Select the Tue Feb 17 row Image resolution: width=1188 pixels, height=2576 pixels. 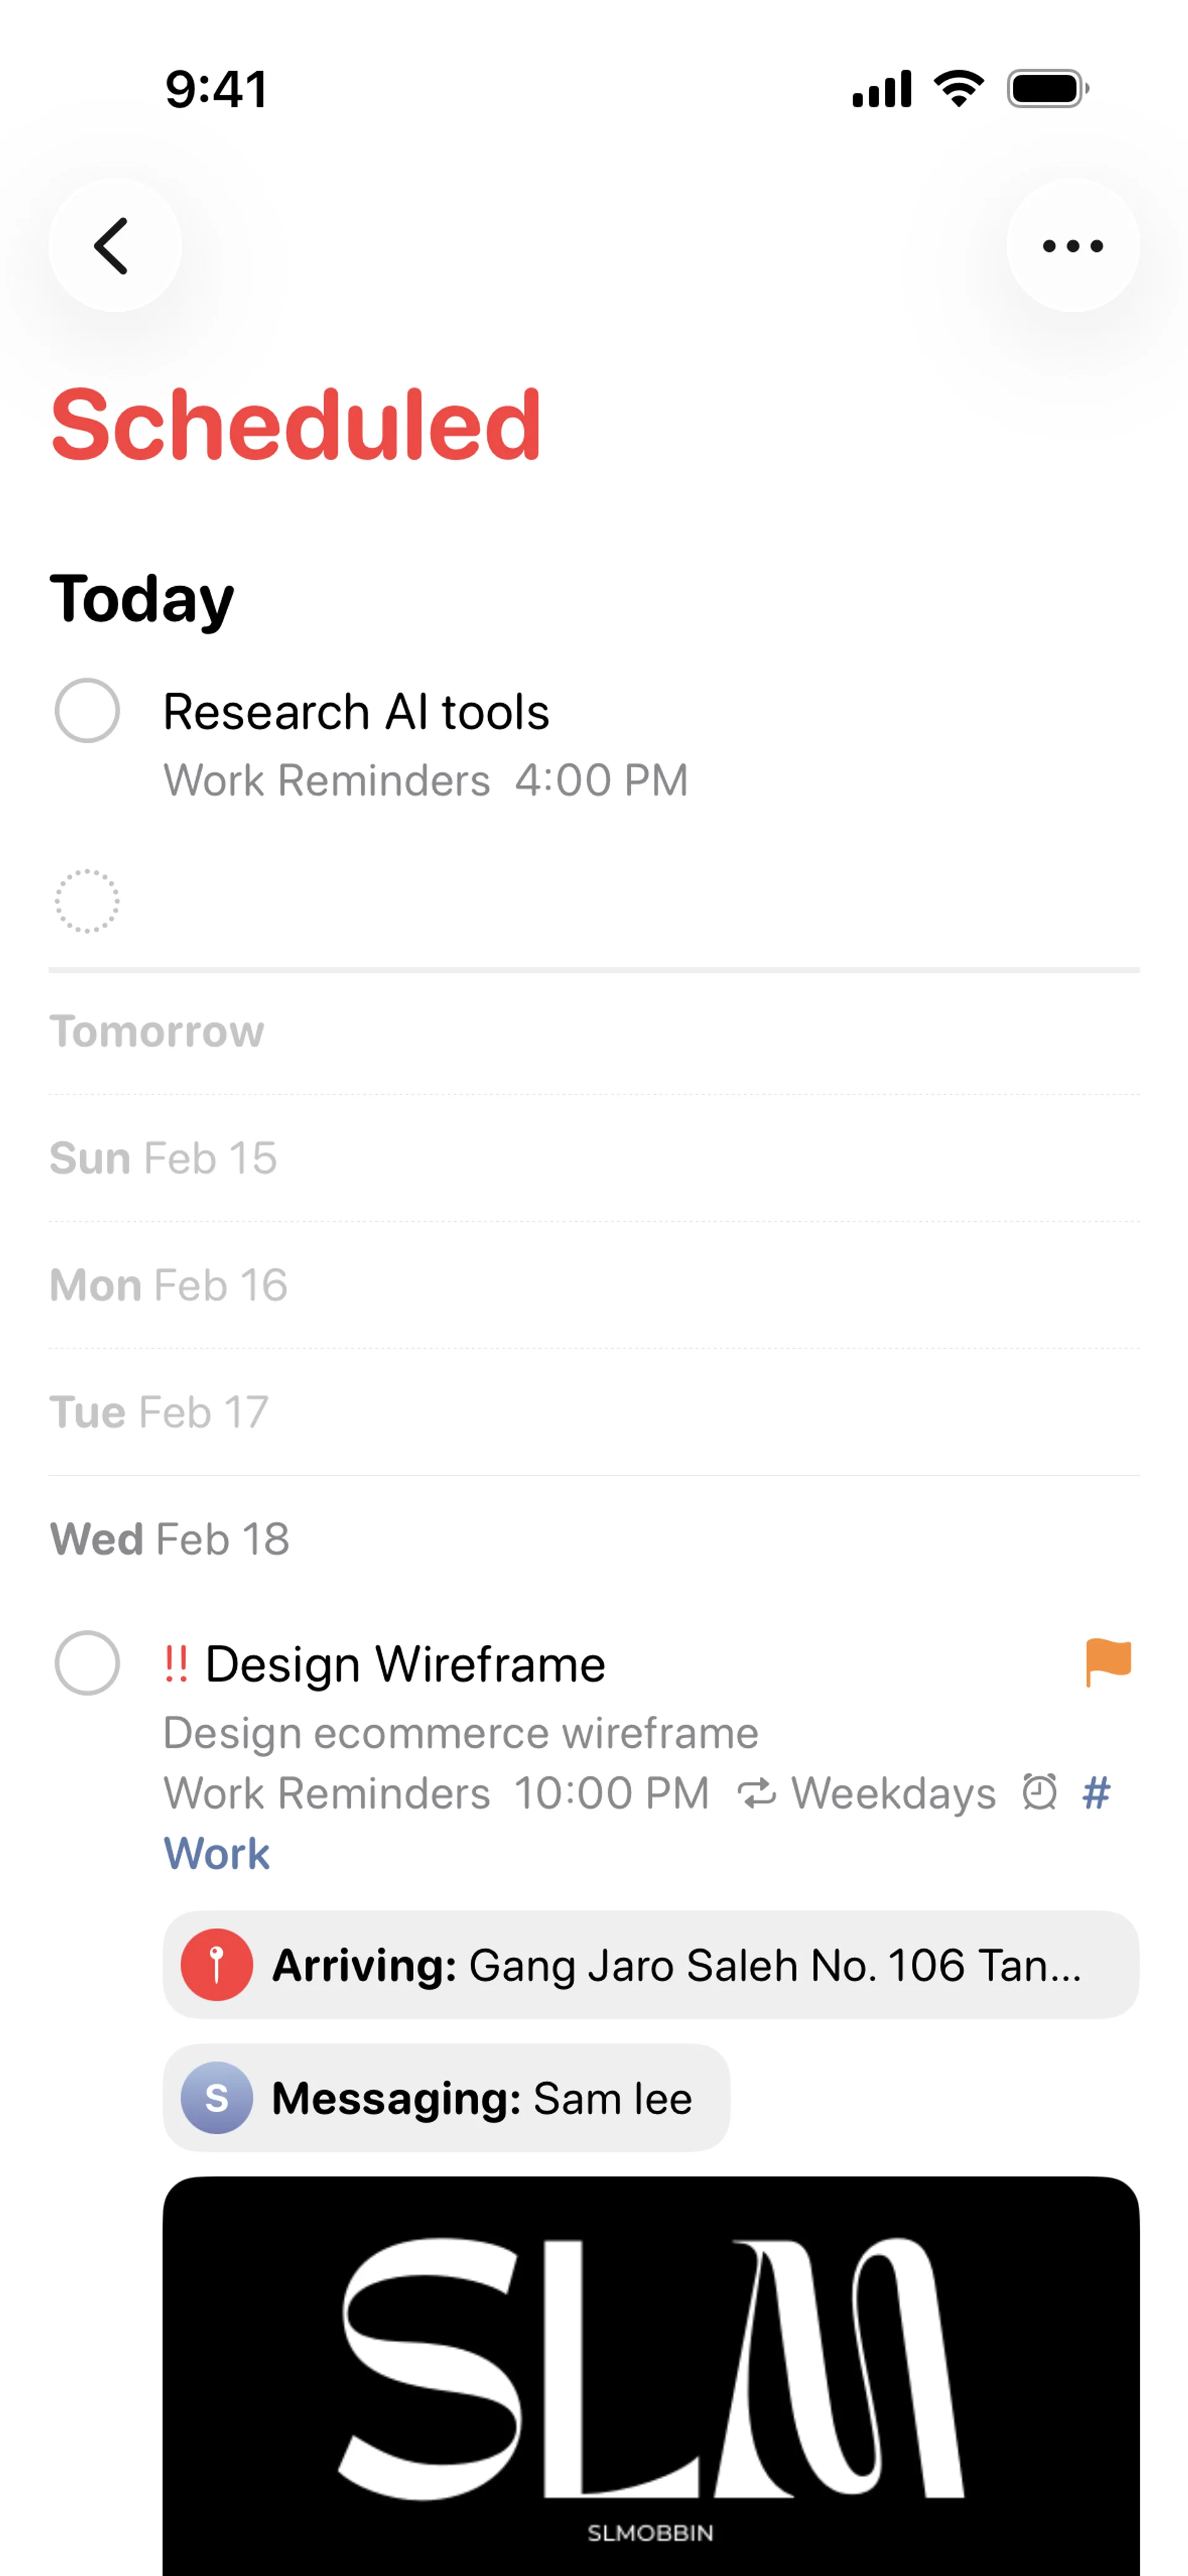point(159,1412)
